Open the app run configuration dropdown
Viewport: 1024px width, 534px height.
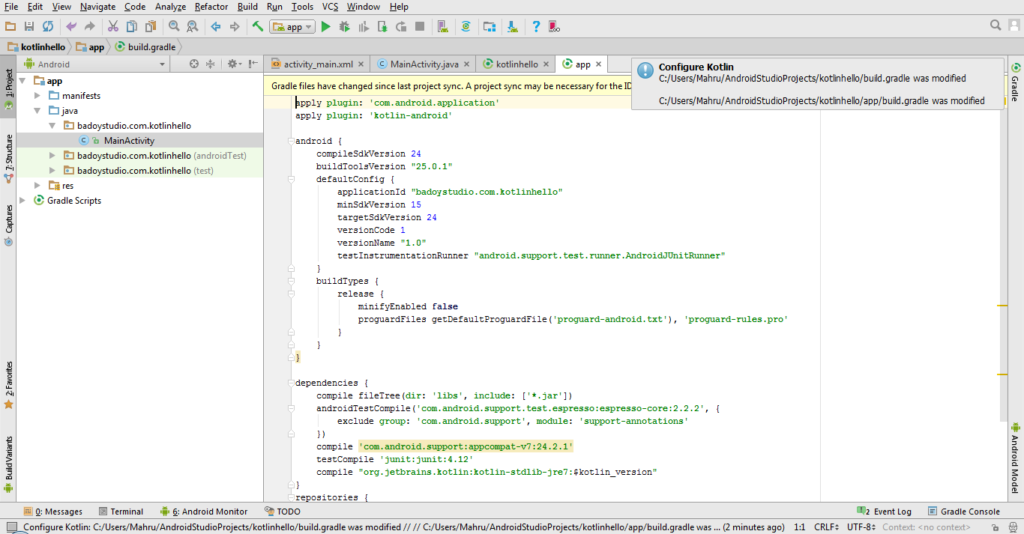(293, 26)
